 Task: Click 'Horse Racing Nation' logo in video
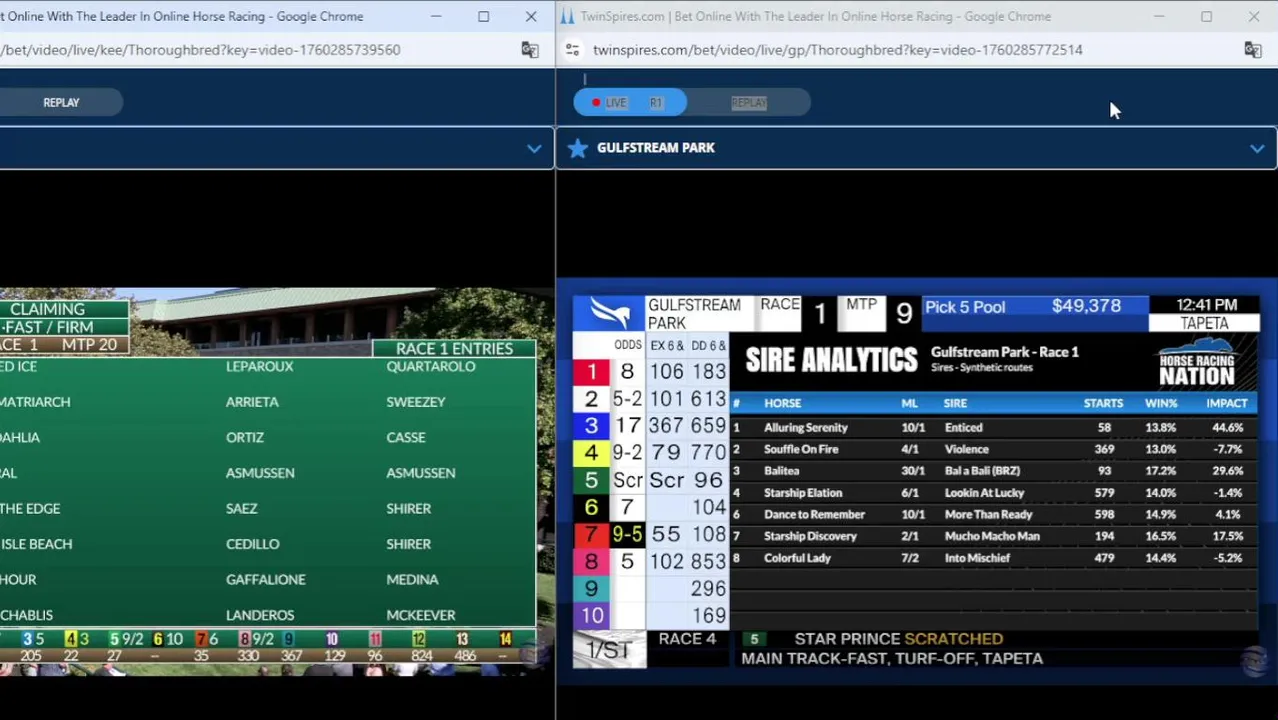[1196, 364]
